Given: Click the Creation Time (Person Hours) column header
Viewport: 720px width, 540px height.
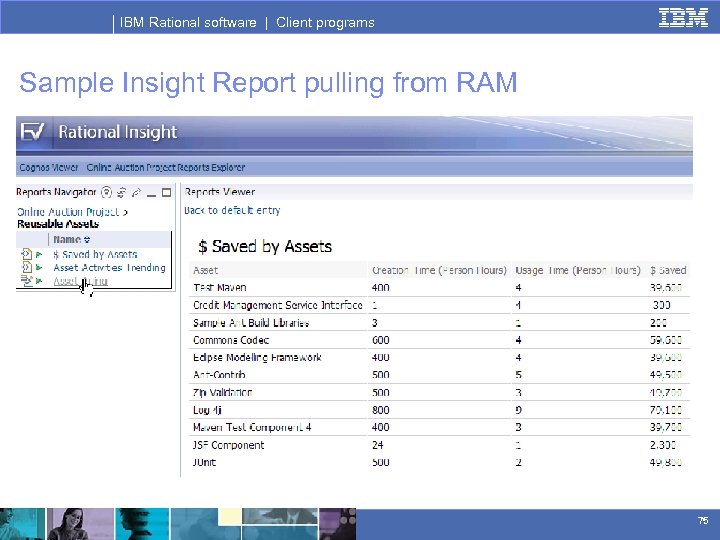Looking at the screenshot, I should [x=439, y=270].
